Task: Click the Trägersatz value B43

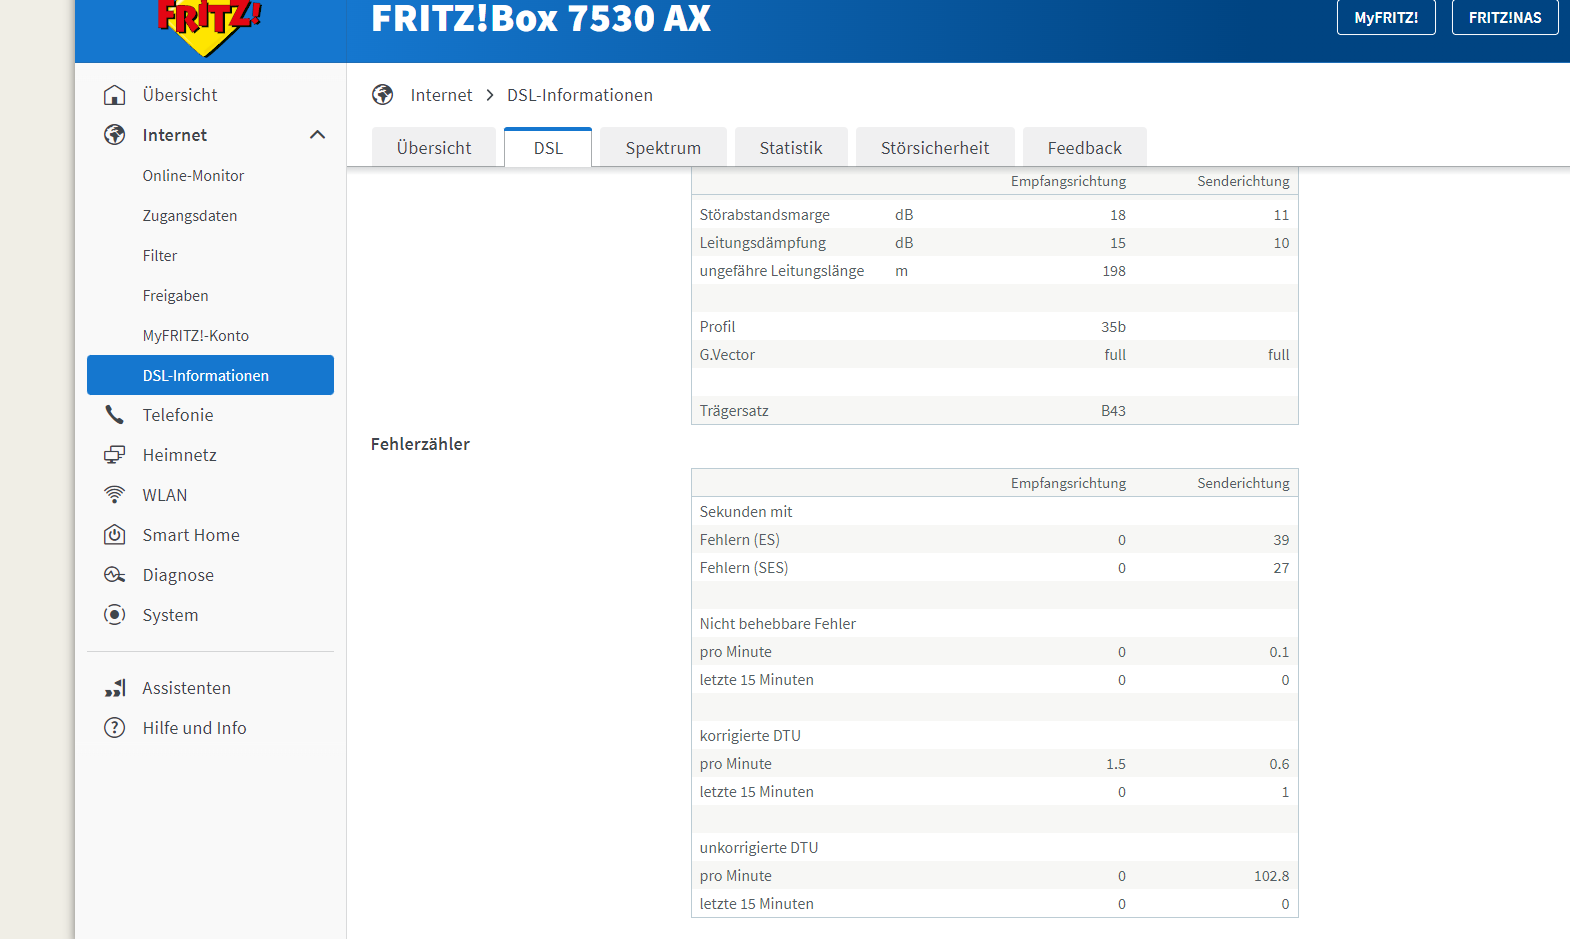Action: 1114,411
